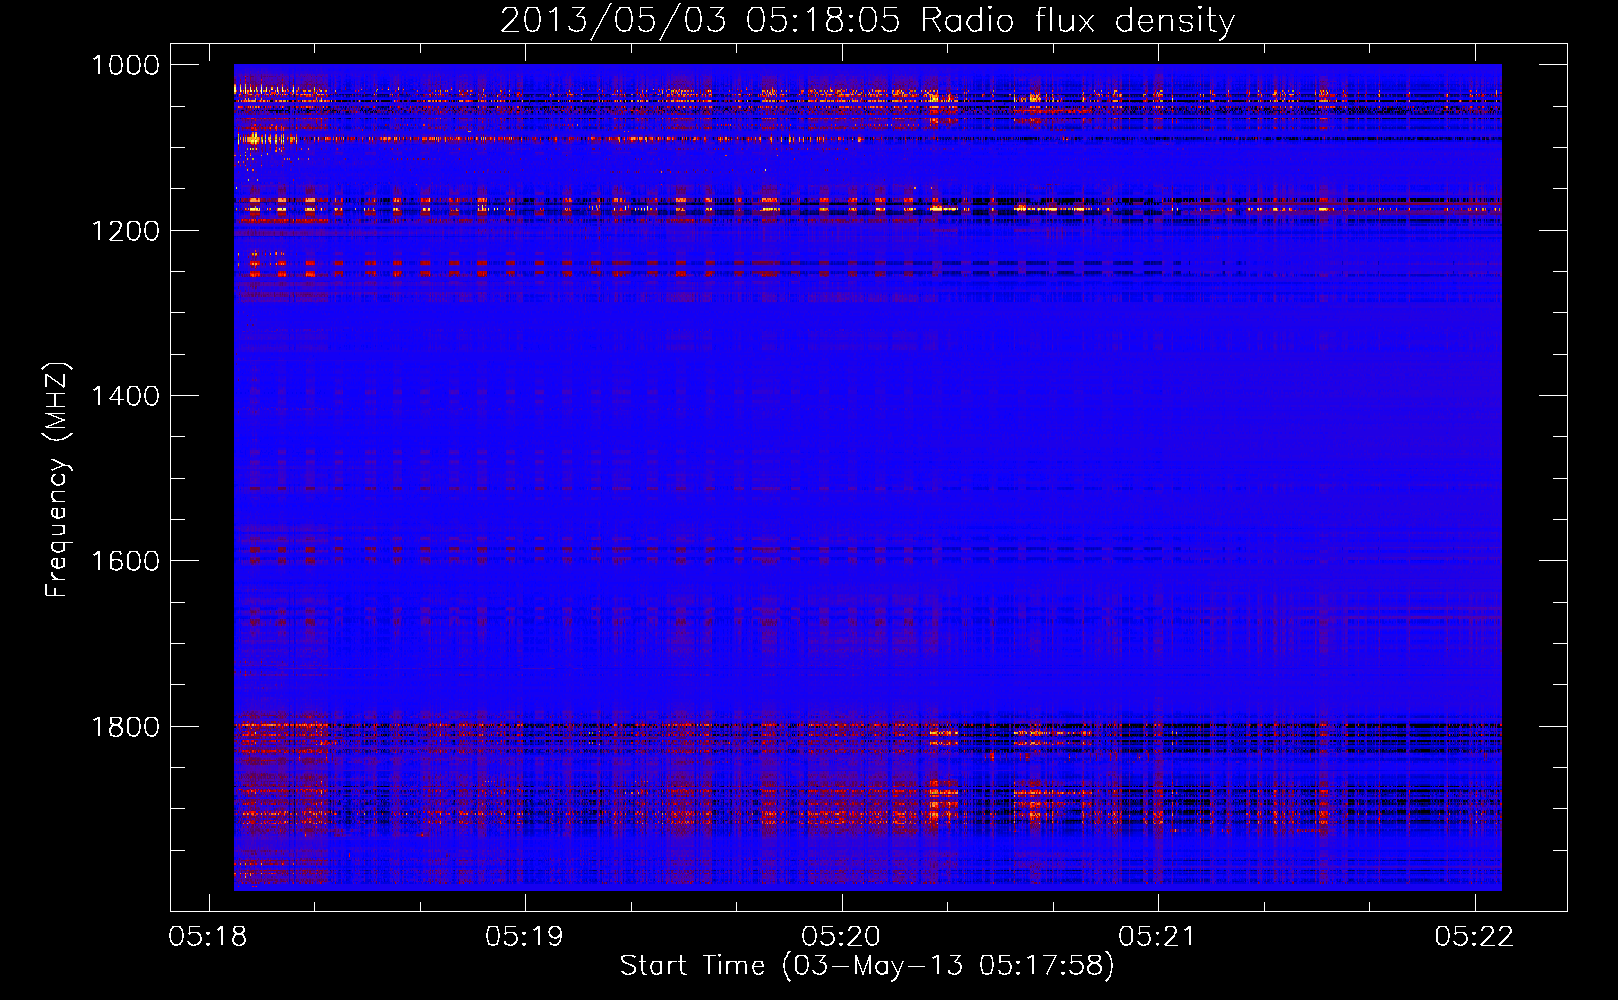The width and height of the screenshot is (1618, 1000).
Task: Click the "Start Time (03-May-13 05:17:58)" label
Action: pyautogui.click(x=867, y=966)
